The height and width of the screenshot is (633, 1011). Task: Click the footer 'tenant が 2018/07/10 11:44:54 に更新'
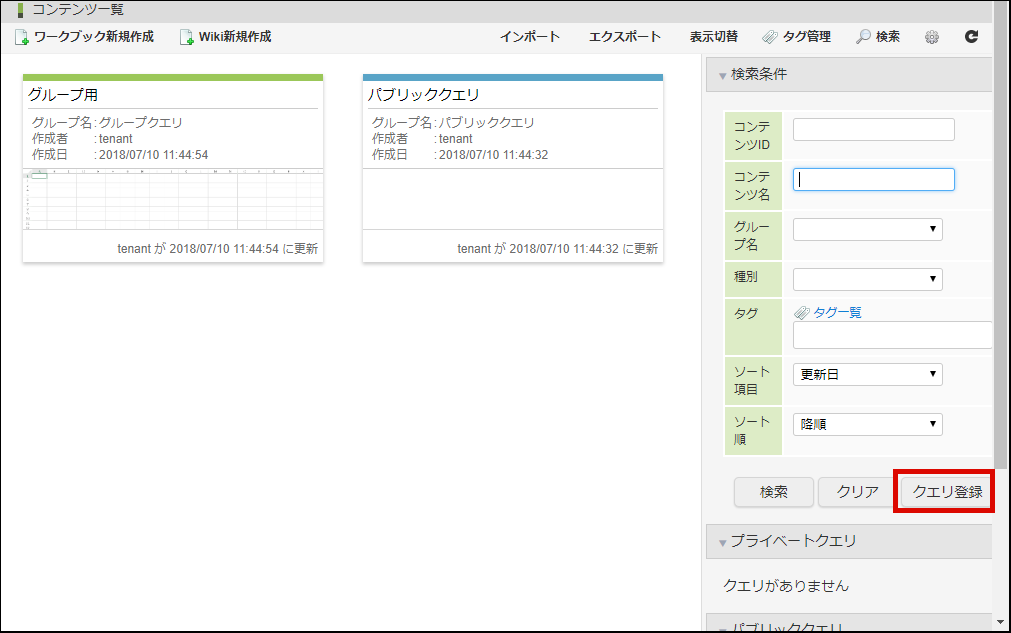click(217, 249)
